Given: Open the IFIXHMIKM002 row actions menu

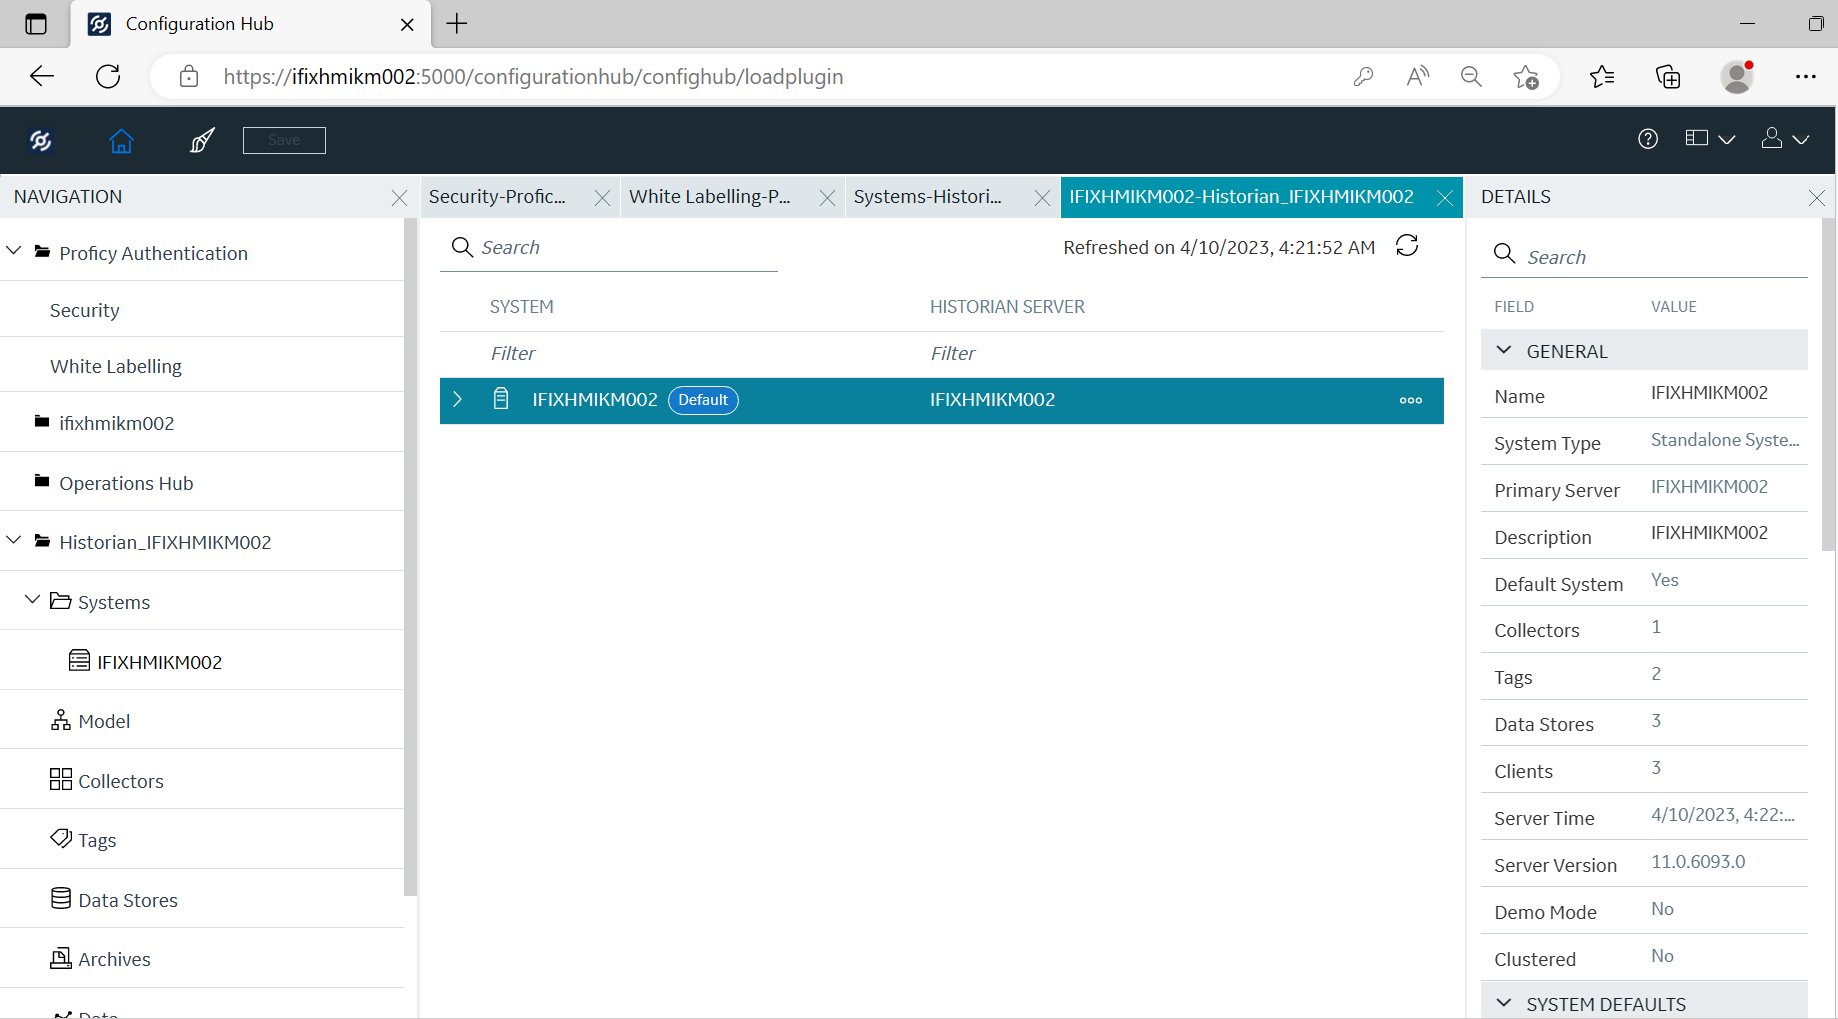Looking at the screenshot, I should click(x=1411, y=400).
